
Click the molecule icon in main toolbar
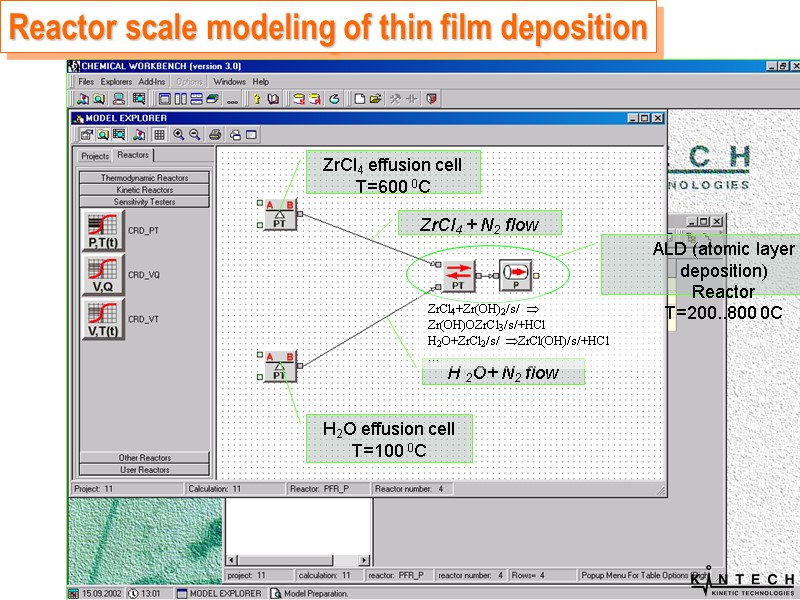[83, 99]
